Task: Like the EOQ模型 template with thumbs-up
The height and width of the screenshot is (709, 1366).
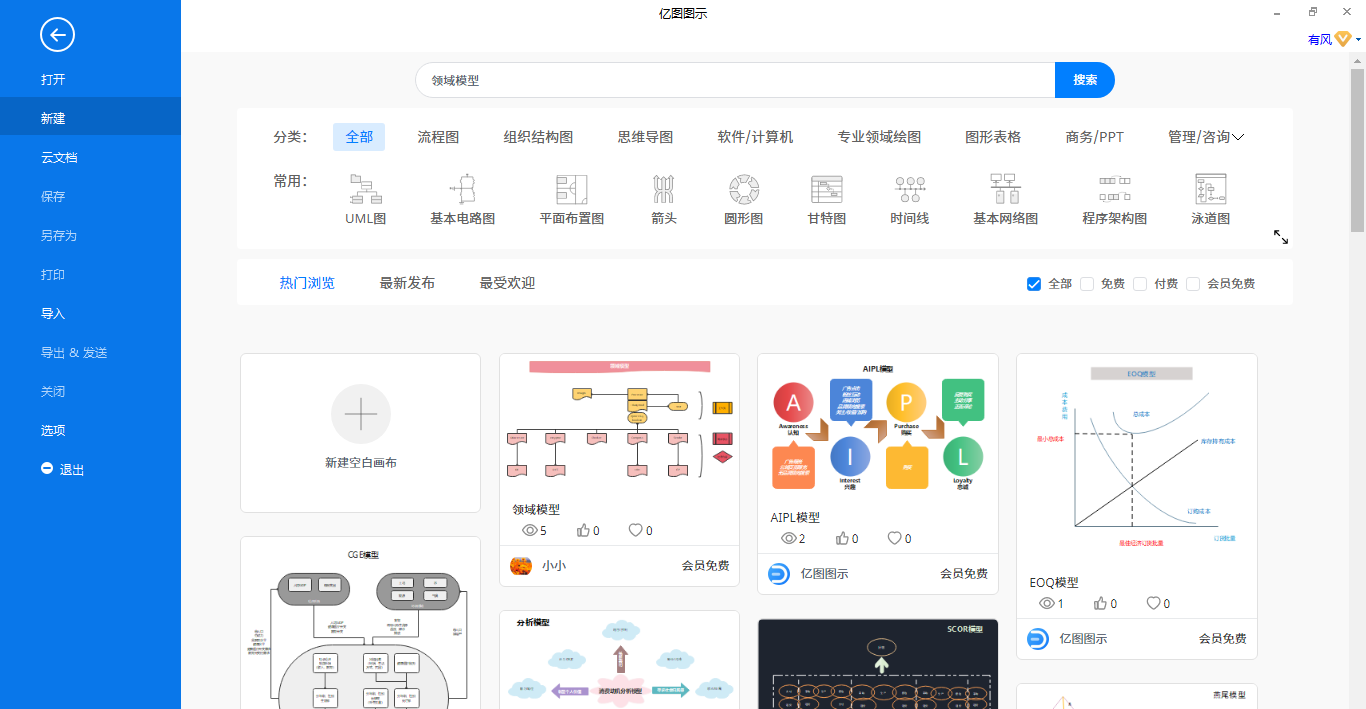Action: [1100, 603]
